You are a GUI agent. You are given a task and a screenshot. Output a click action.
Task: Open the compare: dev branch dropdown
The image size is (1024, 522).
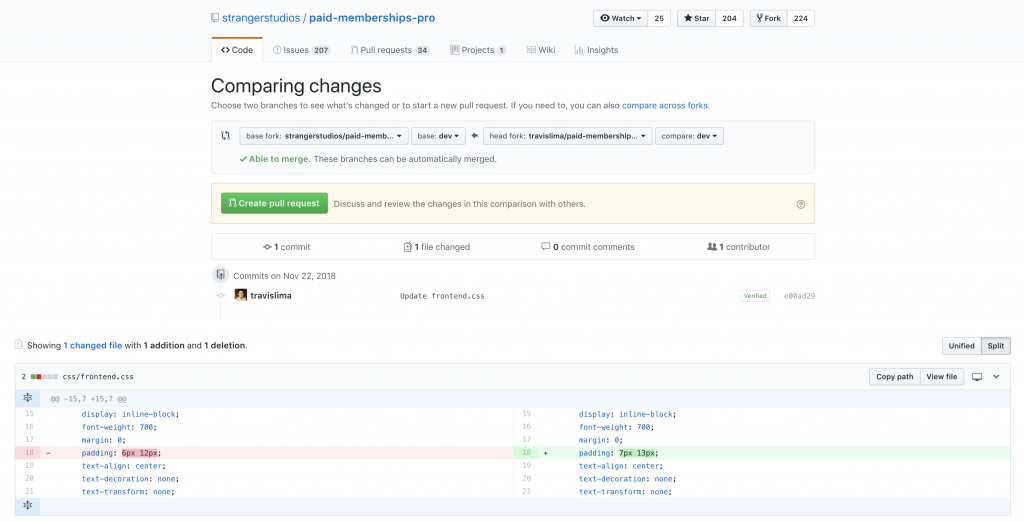click(689, 136)
